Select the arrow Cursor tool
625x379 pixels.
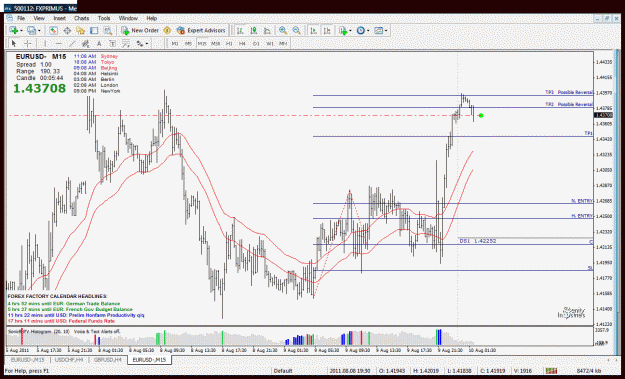click(14, 43)
